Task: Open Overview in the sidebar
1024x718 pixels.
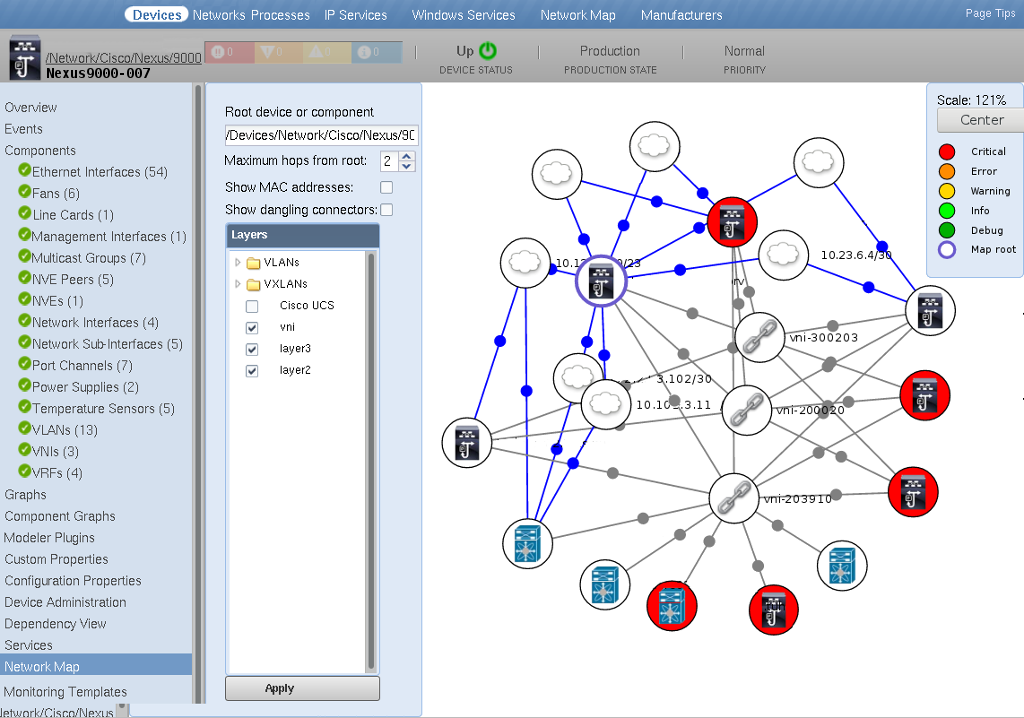Action: 31,107
